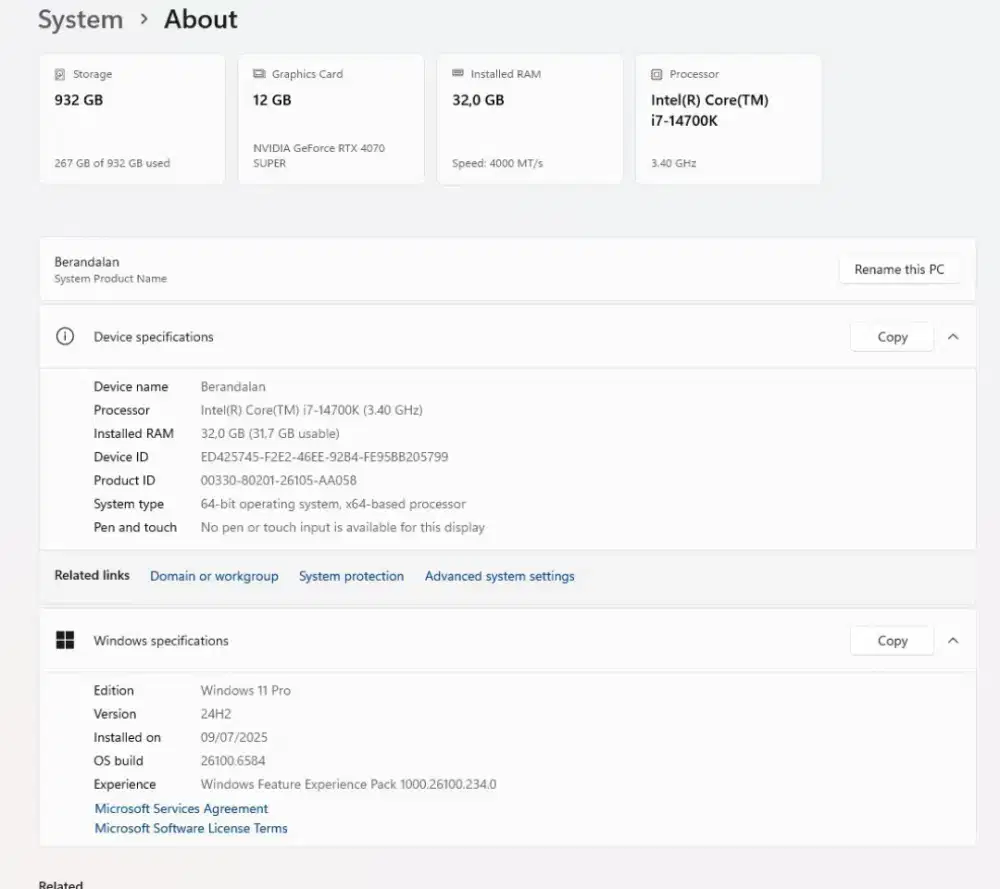1000x889 pixels.
Task: Open Domain or workgroup link
Action: [x=214, y=576]
